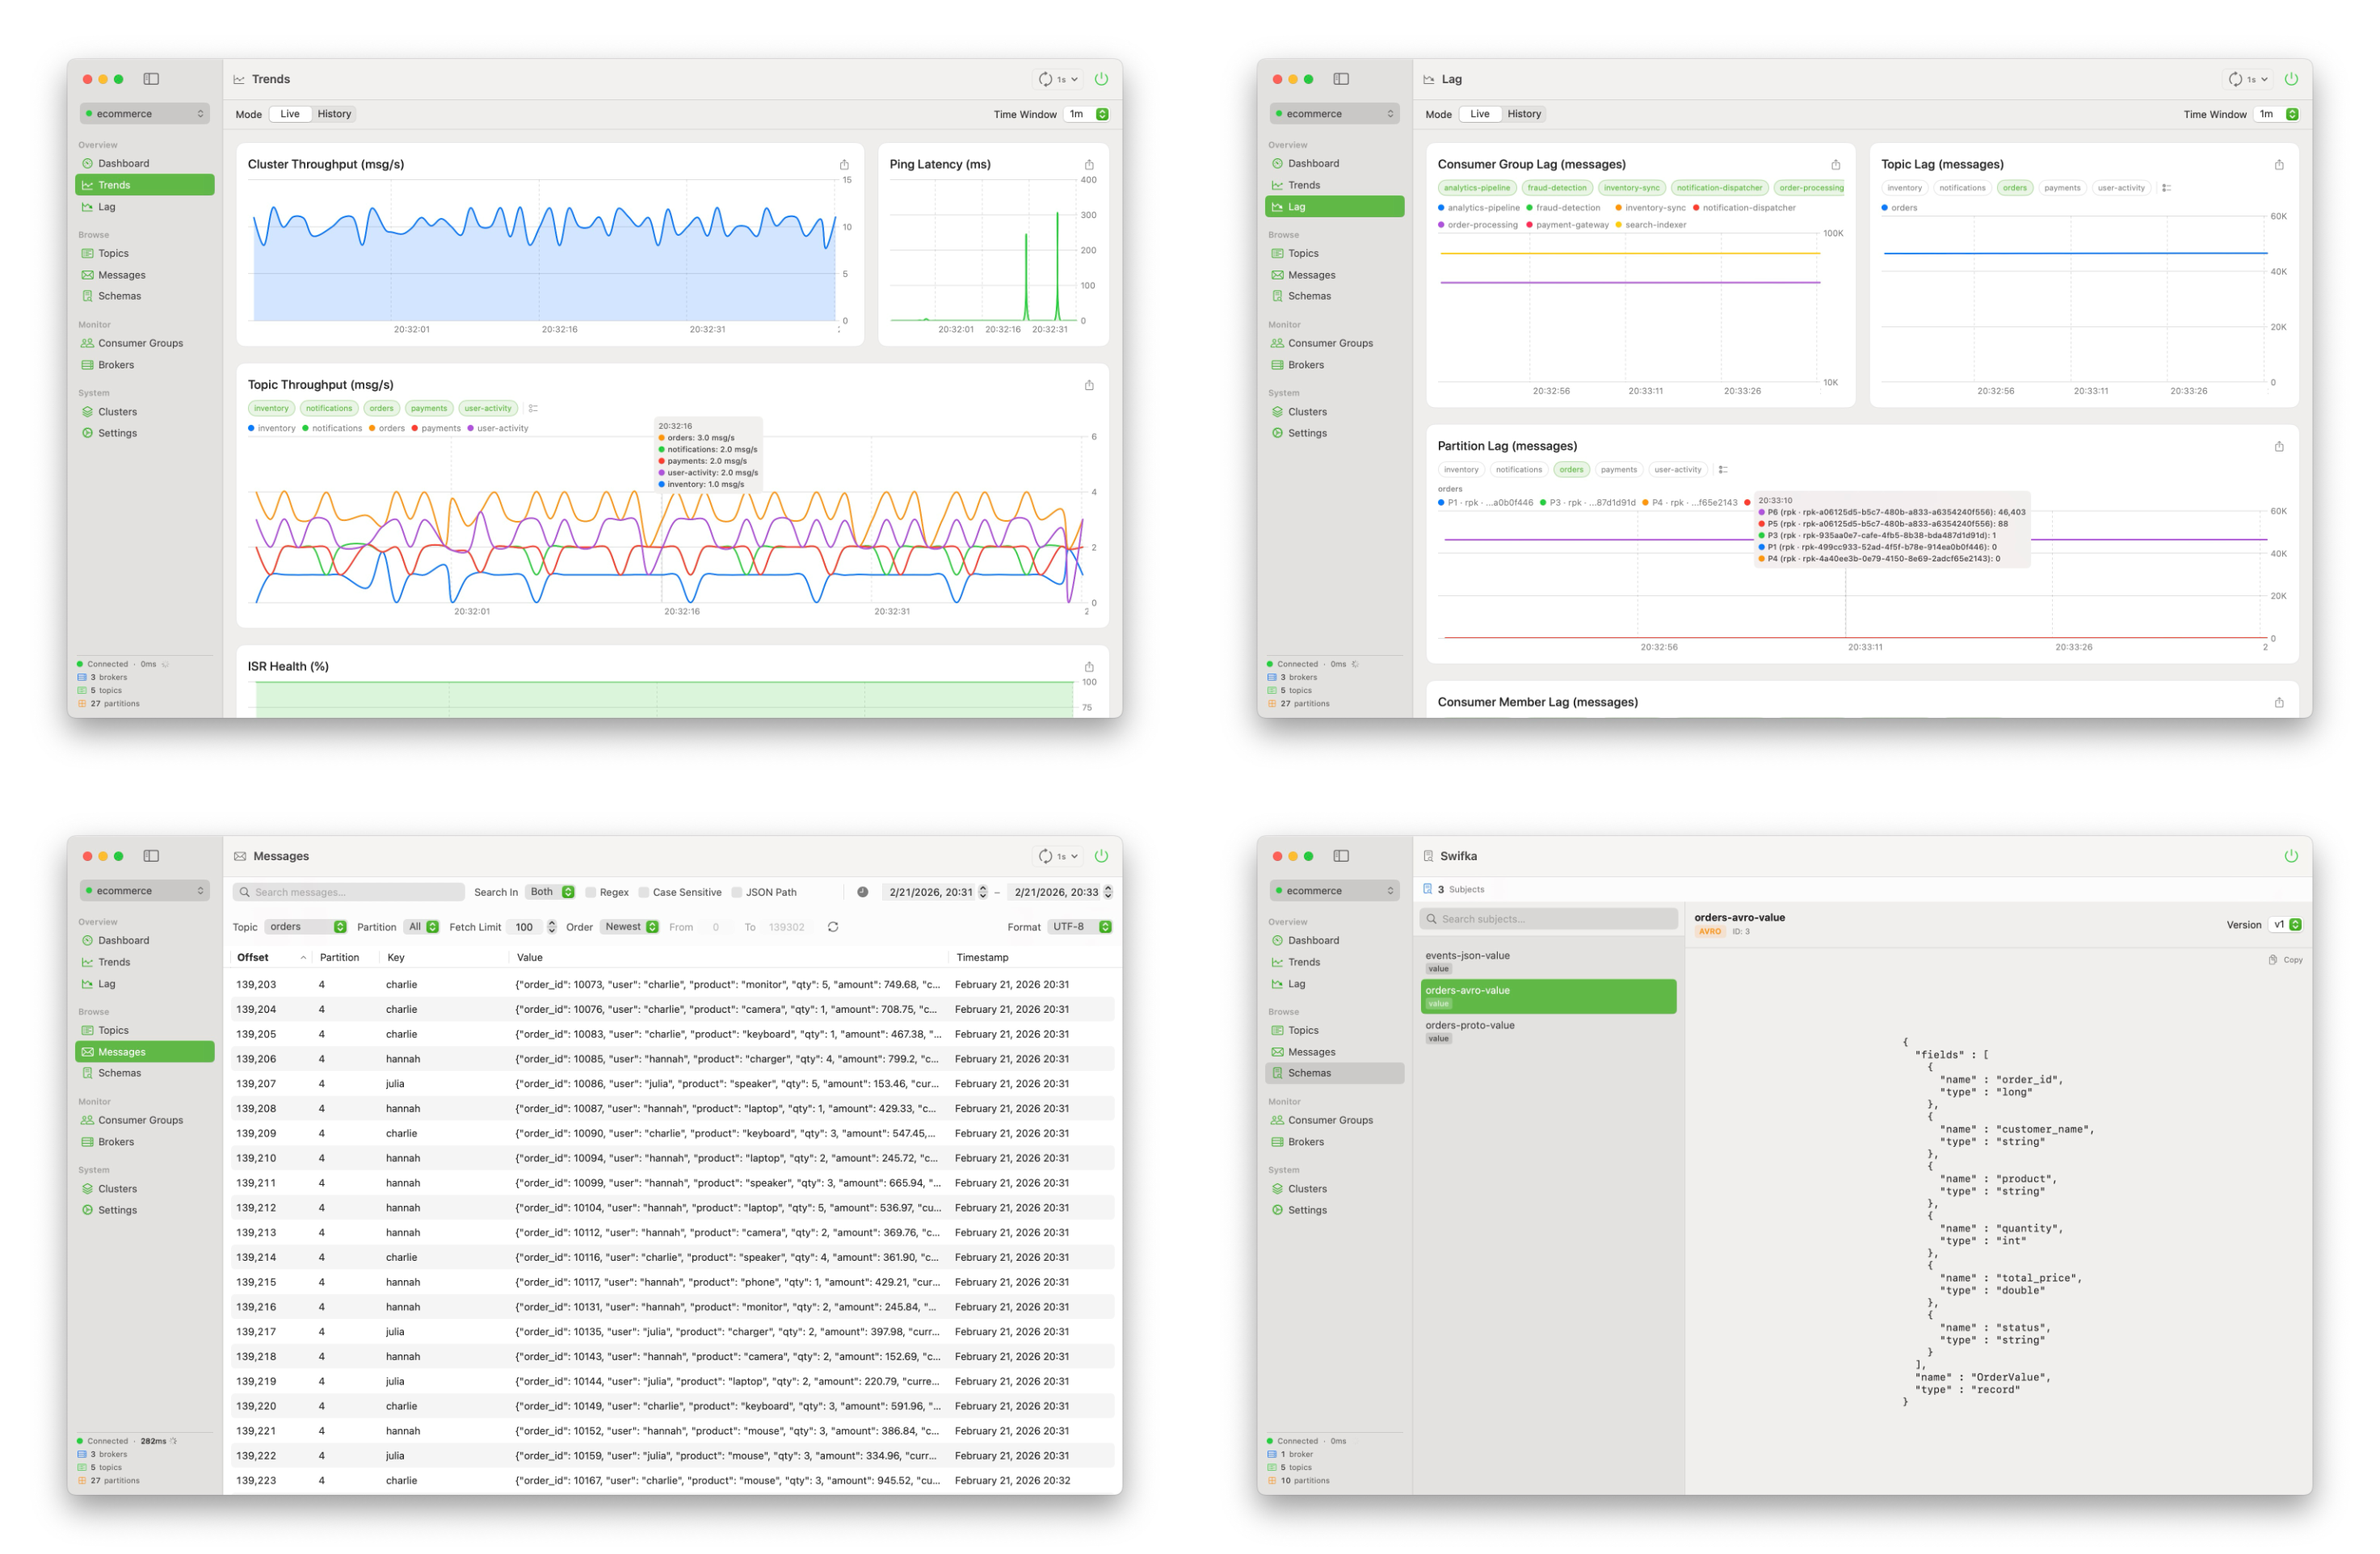Click the start date stepper at 2/21/2026, 20:31
The height and width of the screenshot is (1554, 2380).
tap(983, 892)
